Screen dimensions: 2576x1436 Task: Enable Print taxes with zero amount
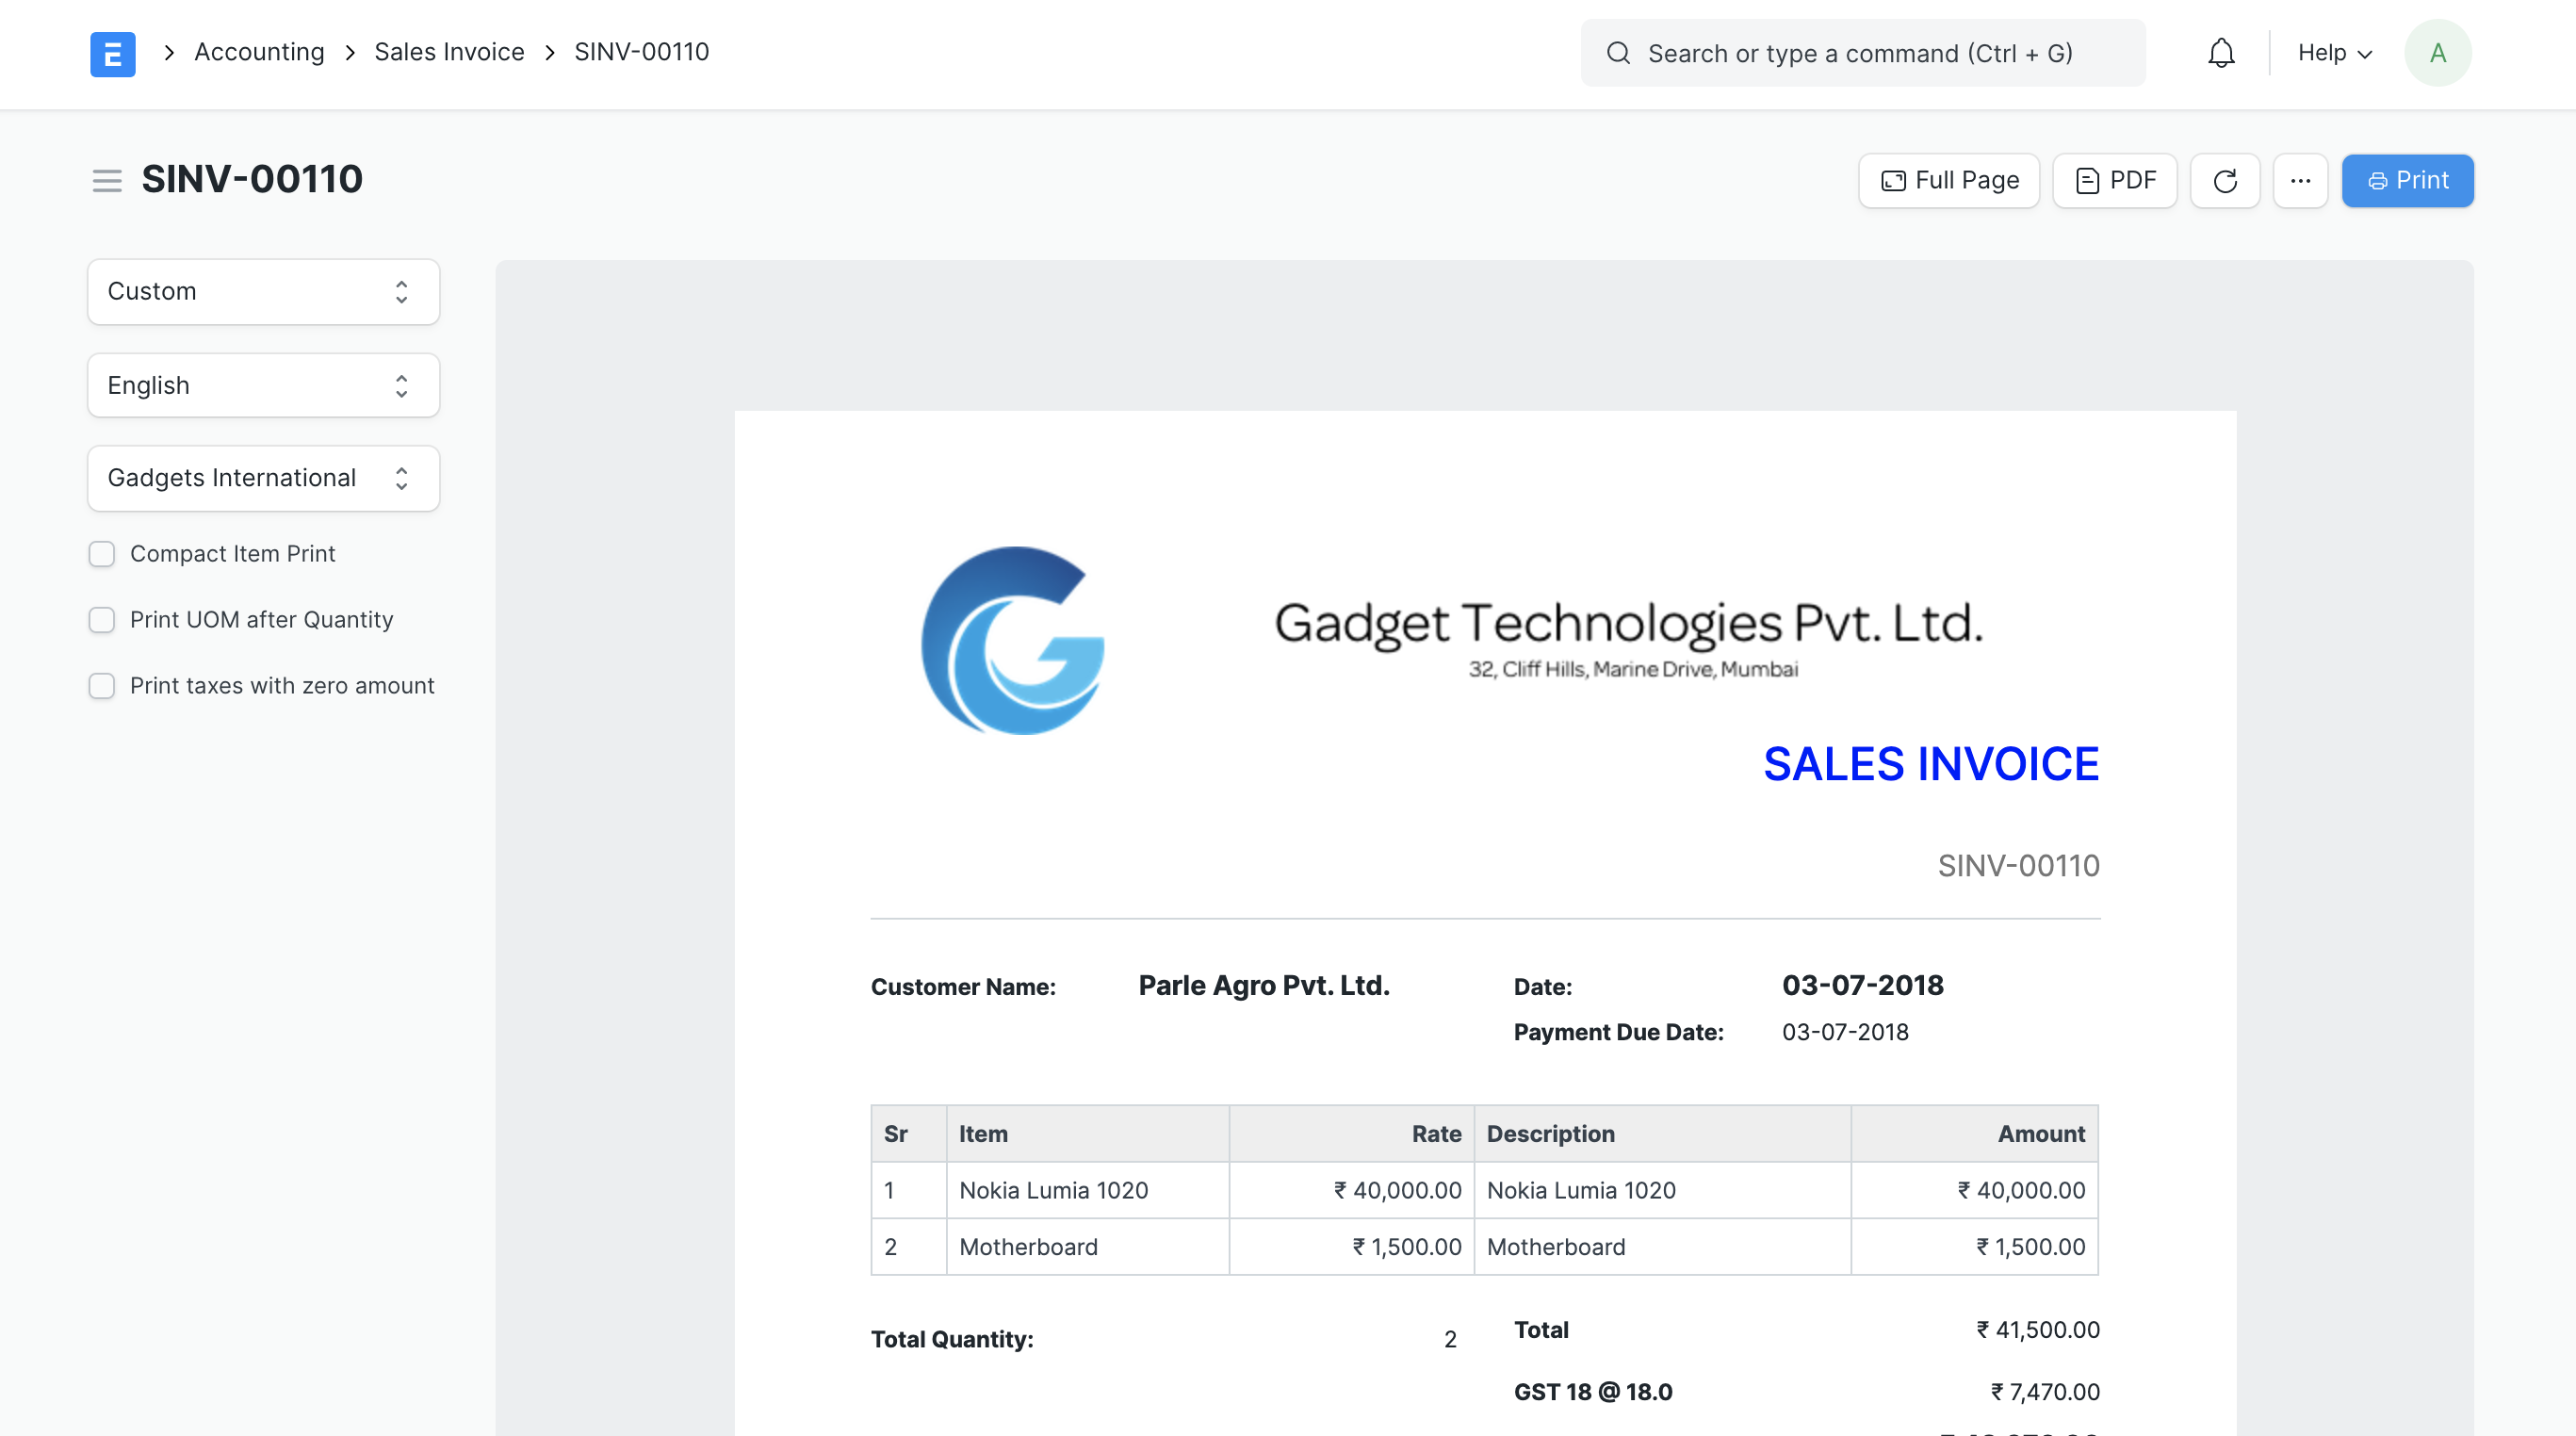pos(102,686)
